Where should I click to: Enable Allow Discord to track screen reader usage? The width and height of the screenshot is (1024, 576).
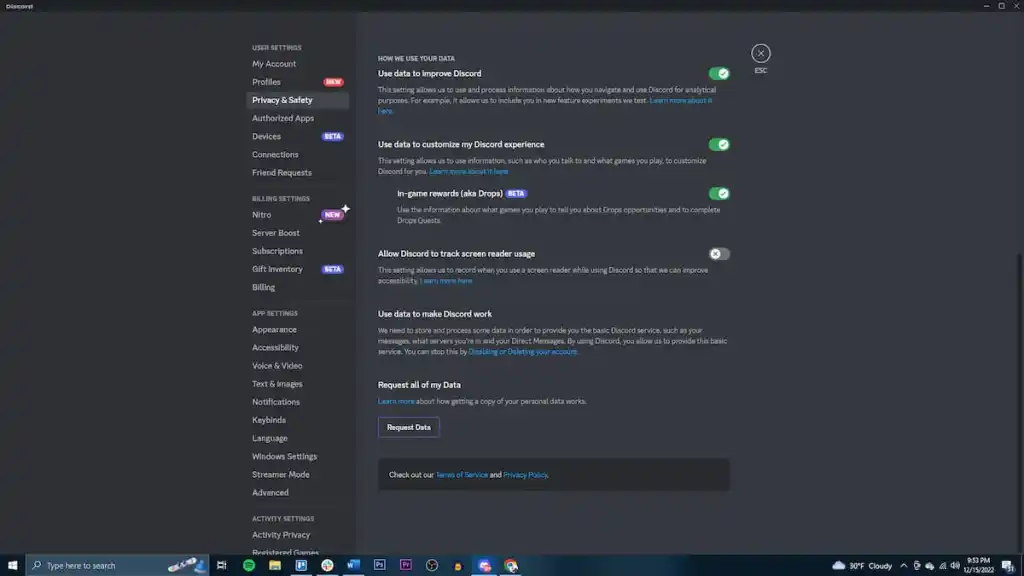click(x=718, y=254)
